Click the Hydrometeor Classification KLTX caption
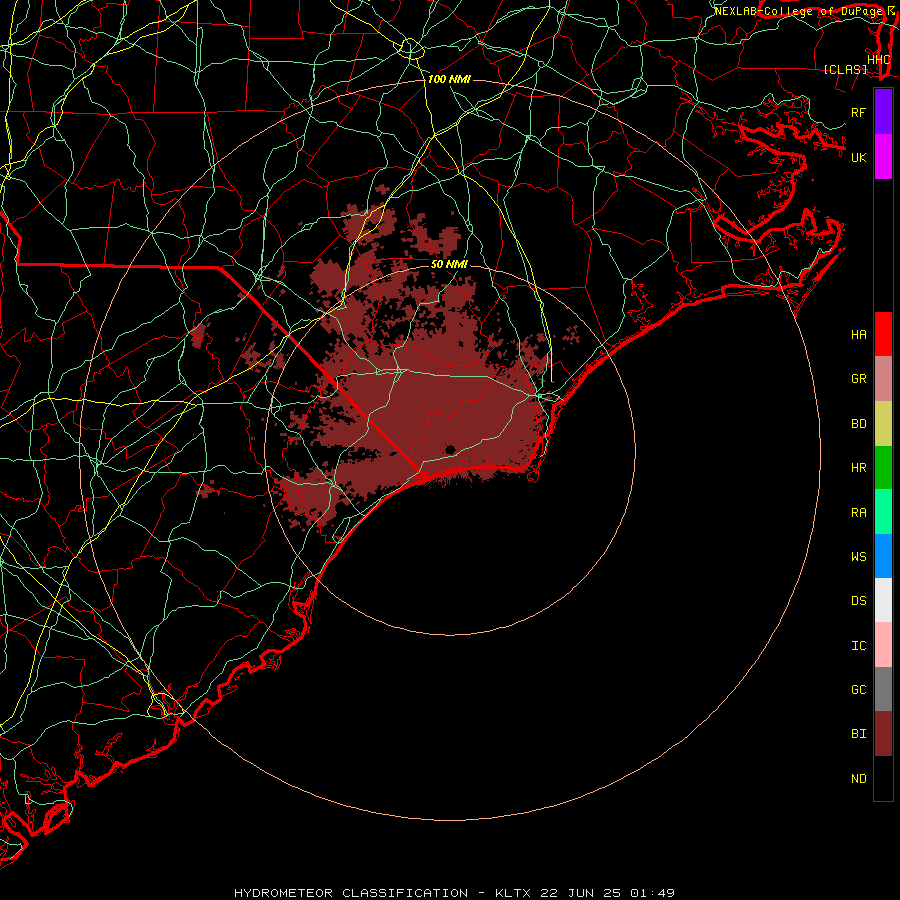 [454, 893]
